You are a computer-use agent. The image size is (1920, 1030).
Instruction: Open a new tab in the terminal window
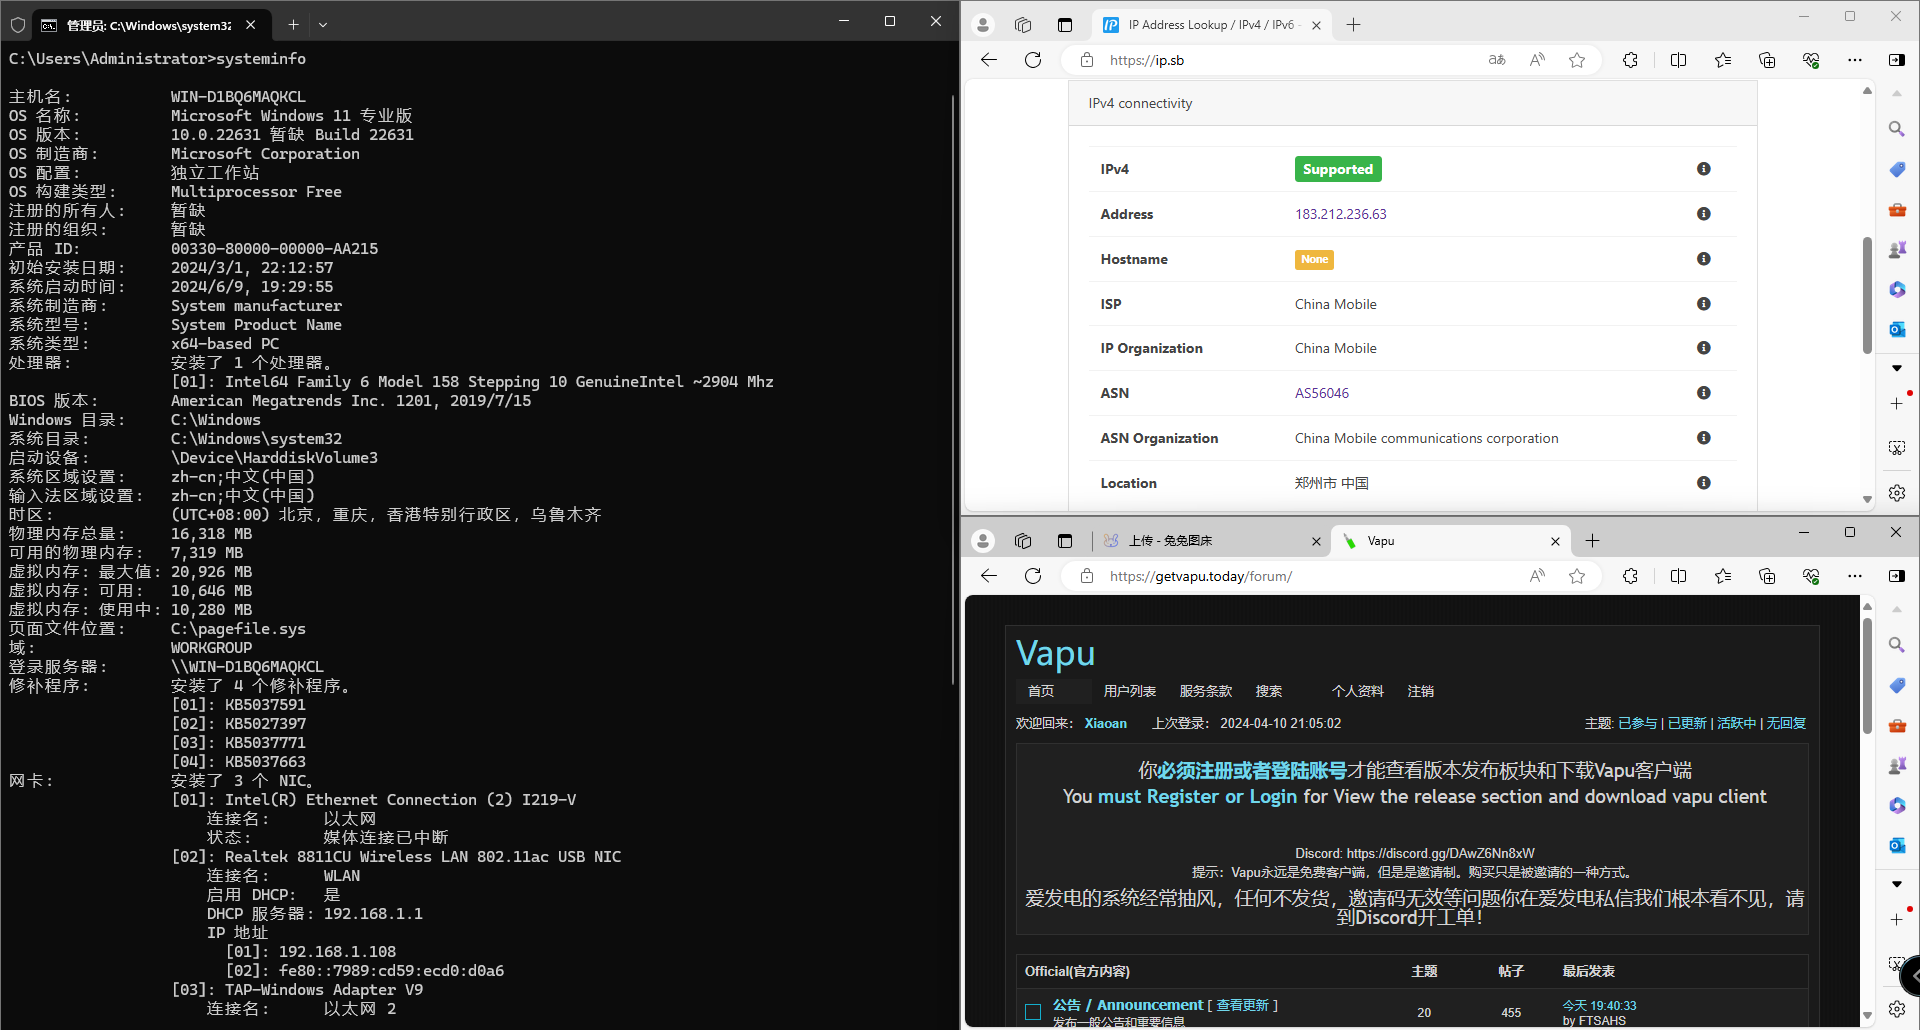(293, 25)
